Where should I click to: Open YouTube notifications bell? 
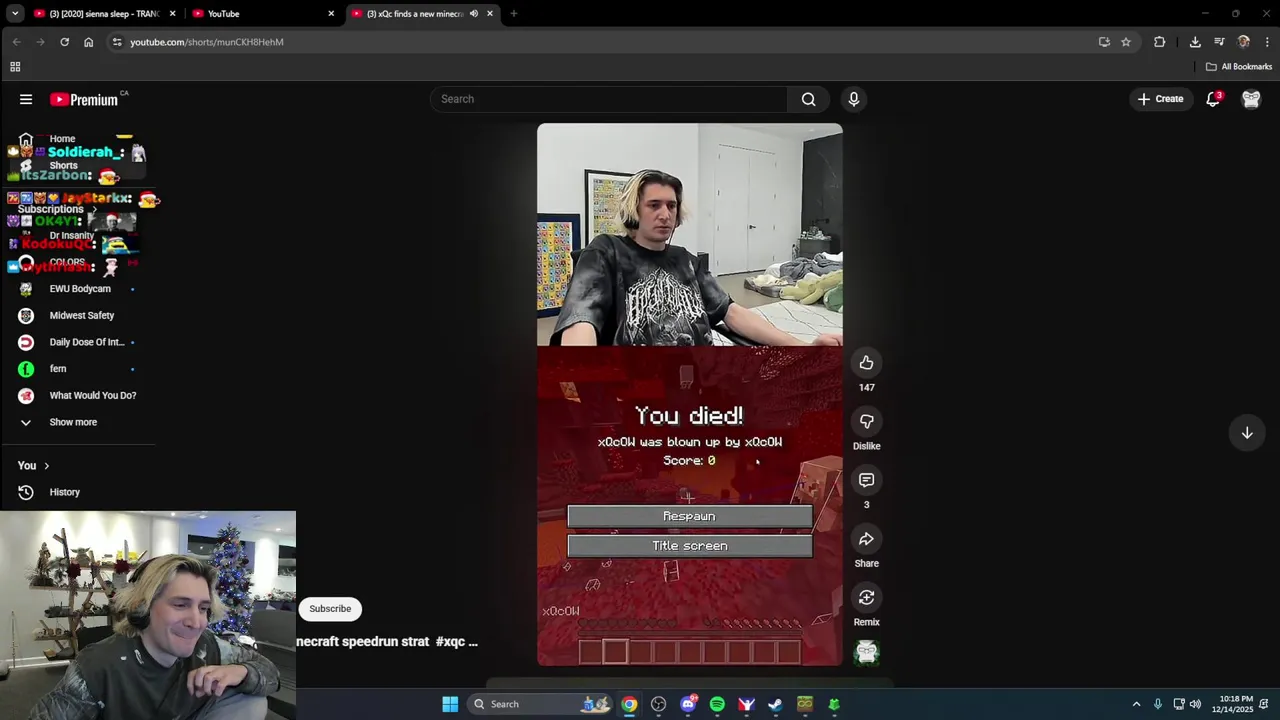[1213, 99]
